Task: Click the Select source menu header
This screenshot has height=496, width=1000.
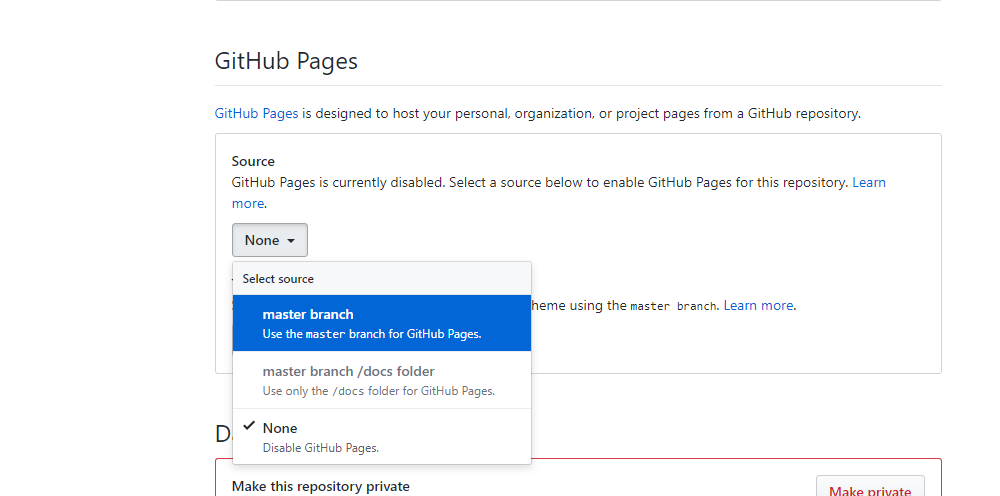Action: [x=278, y=279]
